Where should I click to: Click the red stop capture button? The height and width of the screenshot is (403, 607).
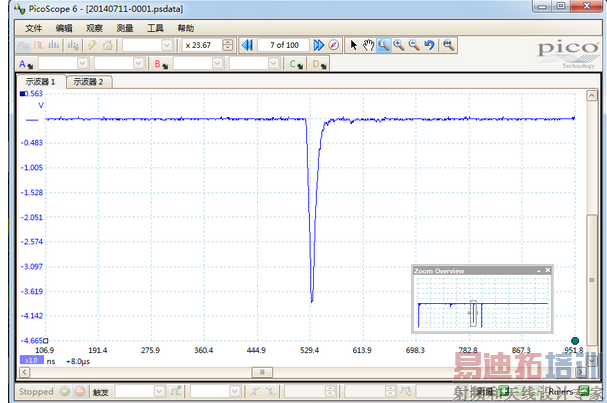coord(80,391)
